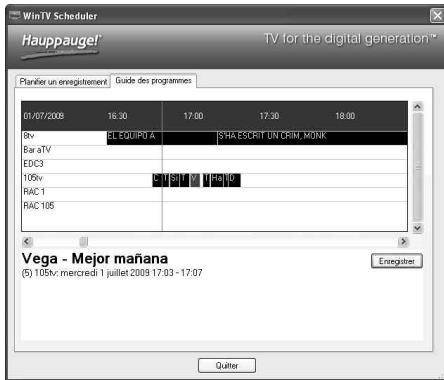Click the EDC3 channel label
Screen dimensions: 444x380
click(33, 164)
